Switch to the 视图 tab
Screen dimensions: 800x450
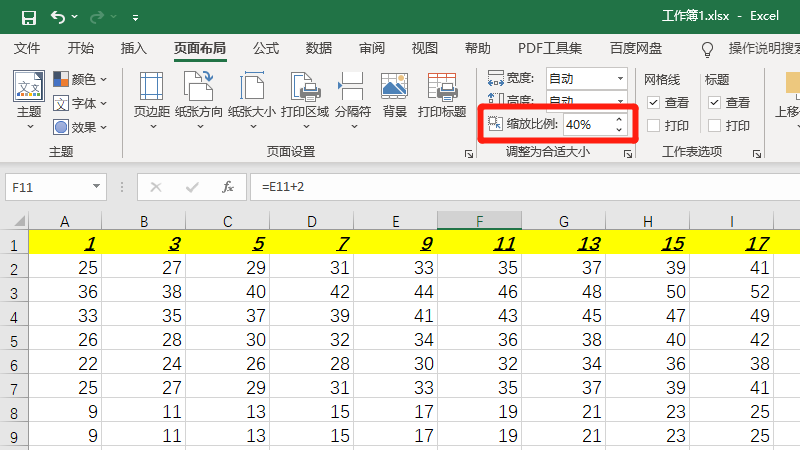click(x=424, y=48)
